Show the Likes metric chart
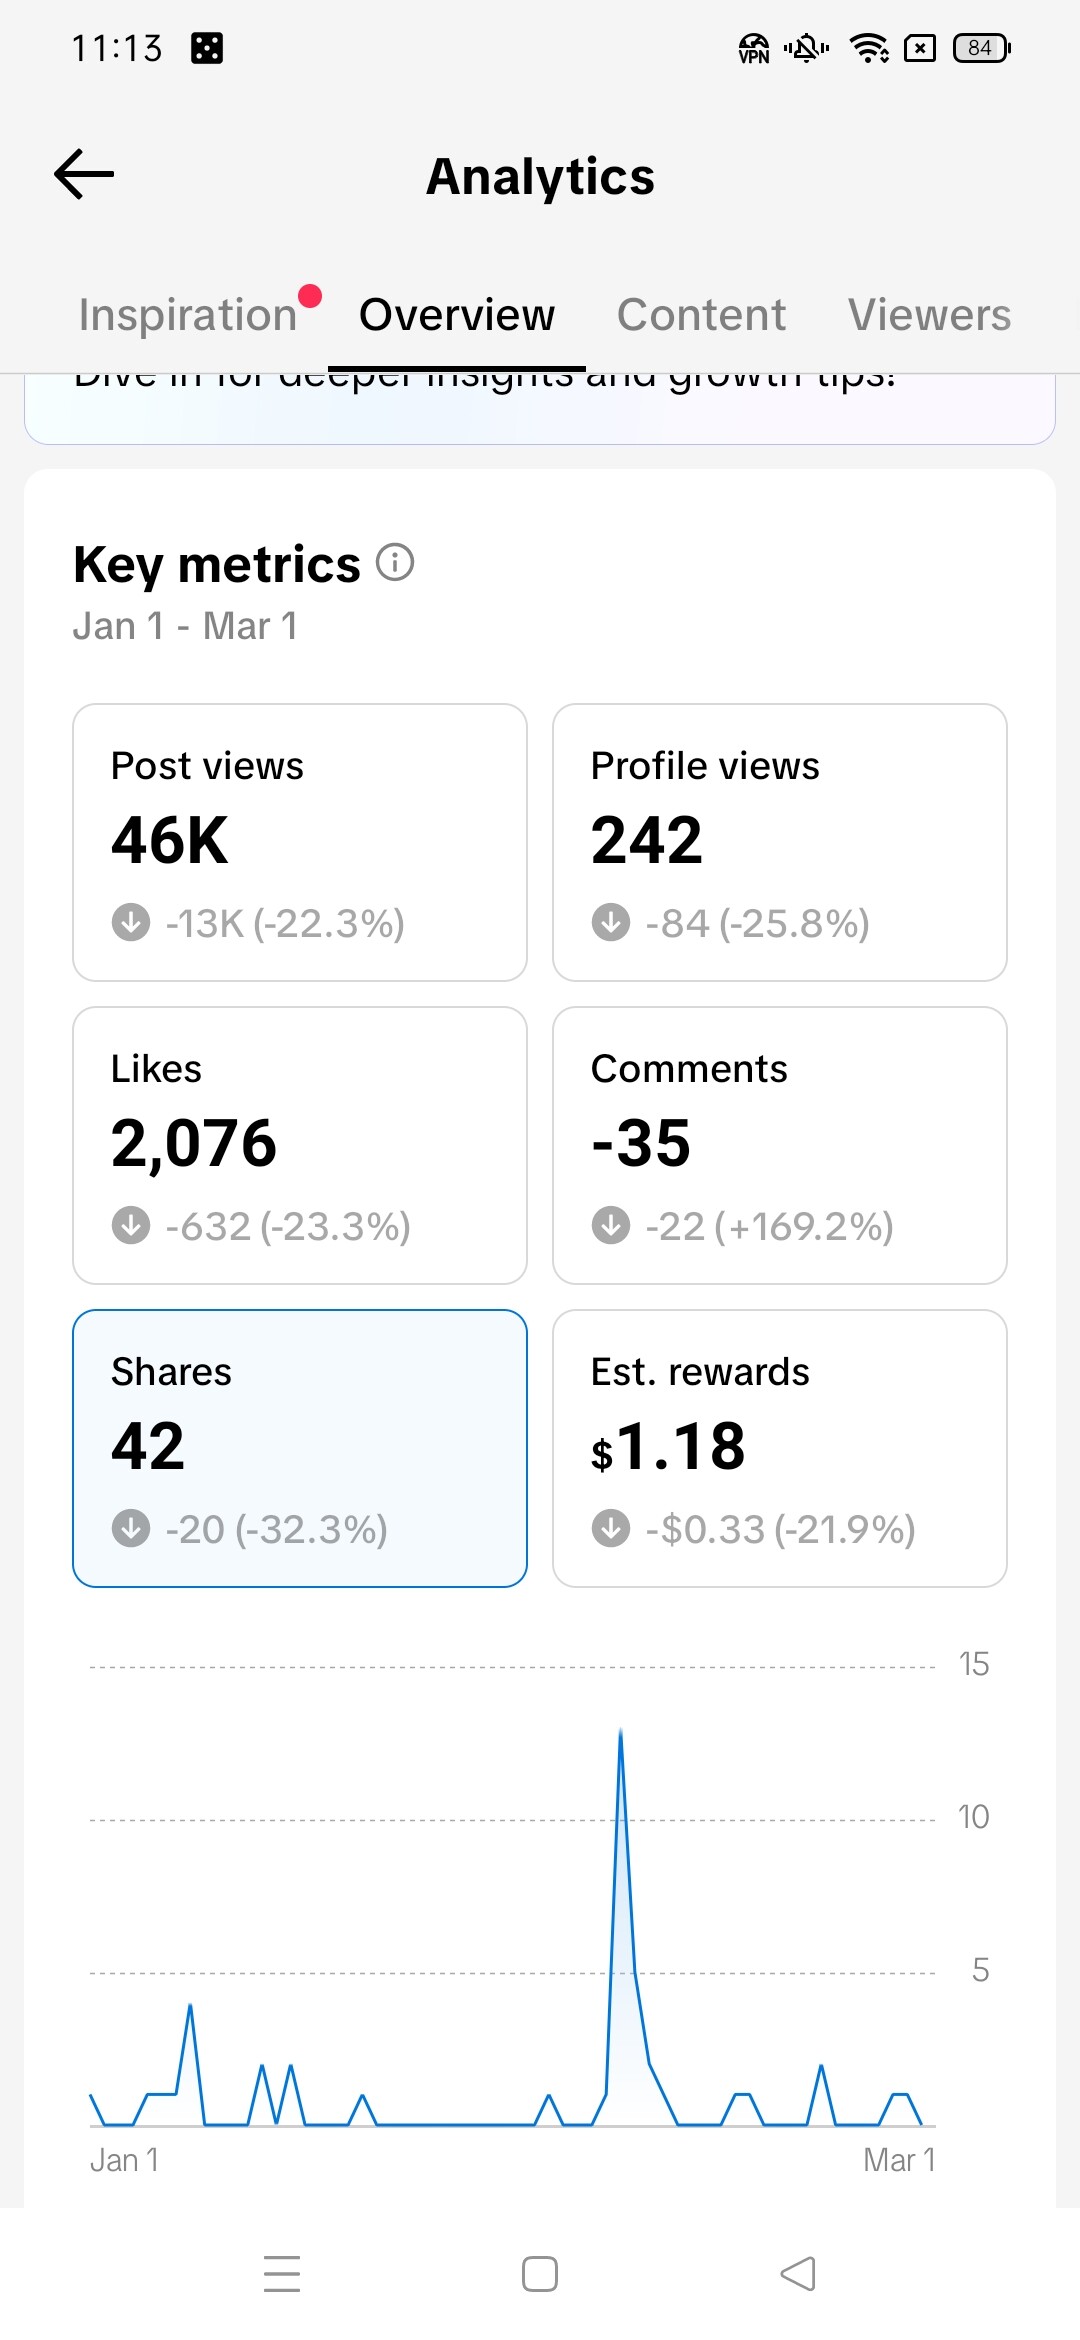The image size is (1080, 2340). pyautogui.click(x=300, y=1145)
